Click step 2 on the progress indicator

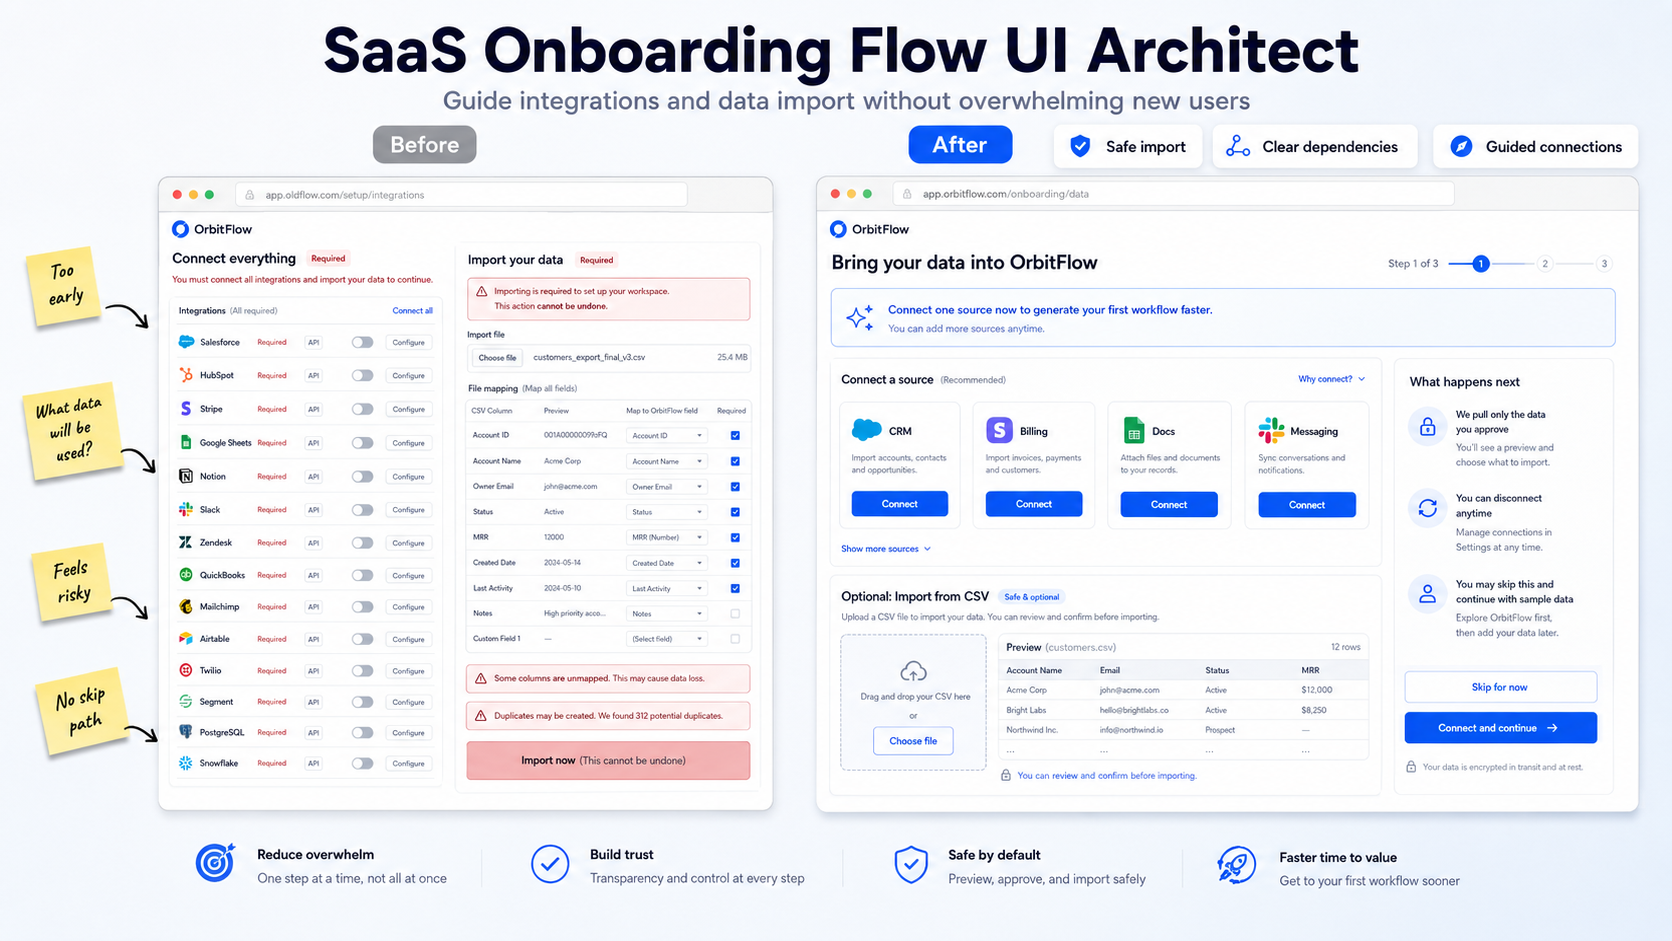[x=1545, y=264]
